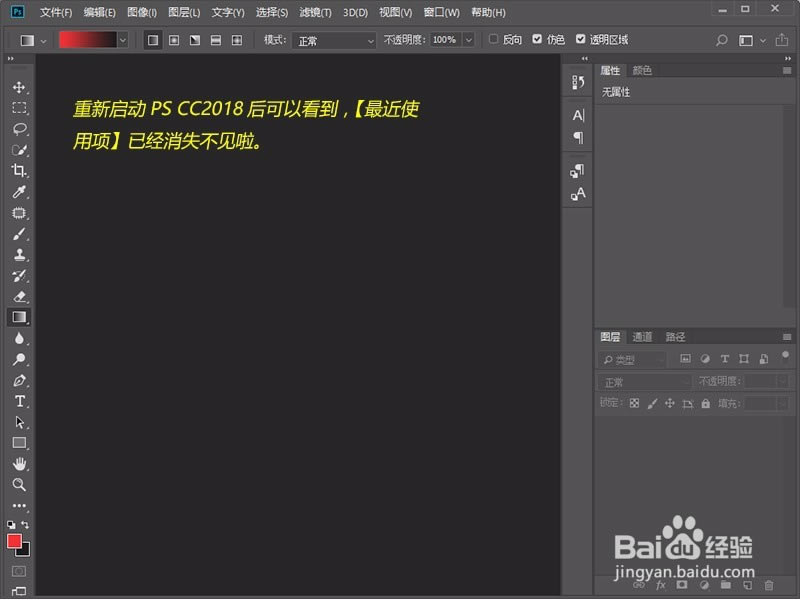This screenshot has height=600, width=800.
Task: Choose the Crop tool
Action: [x=18, y=171]
